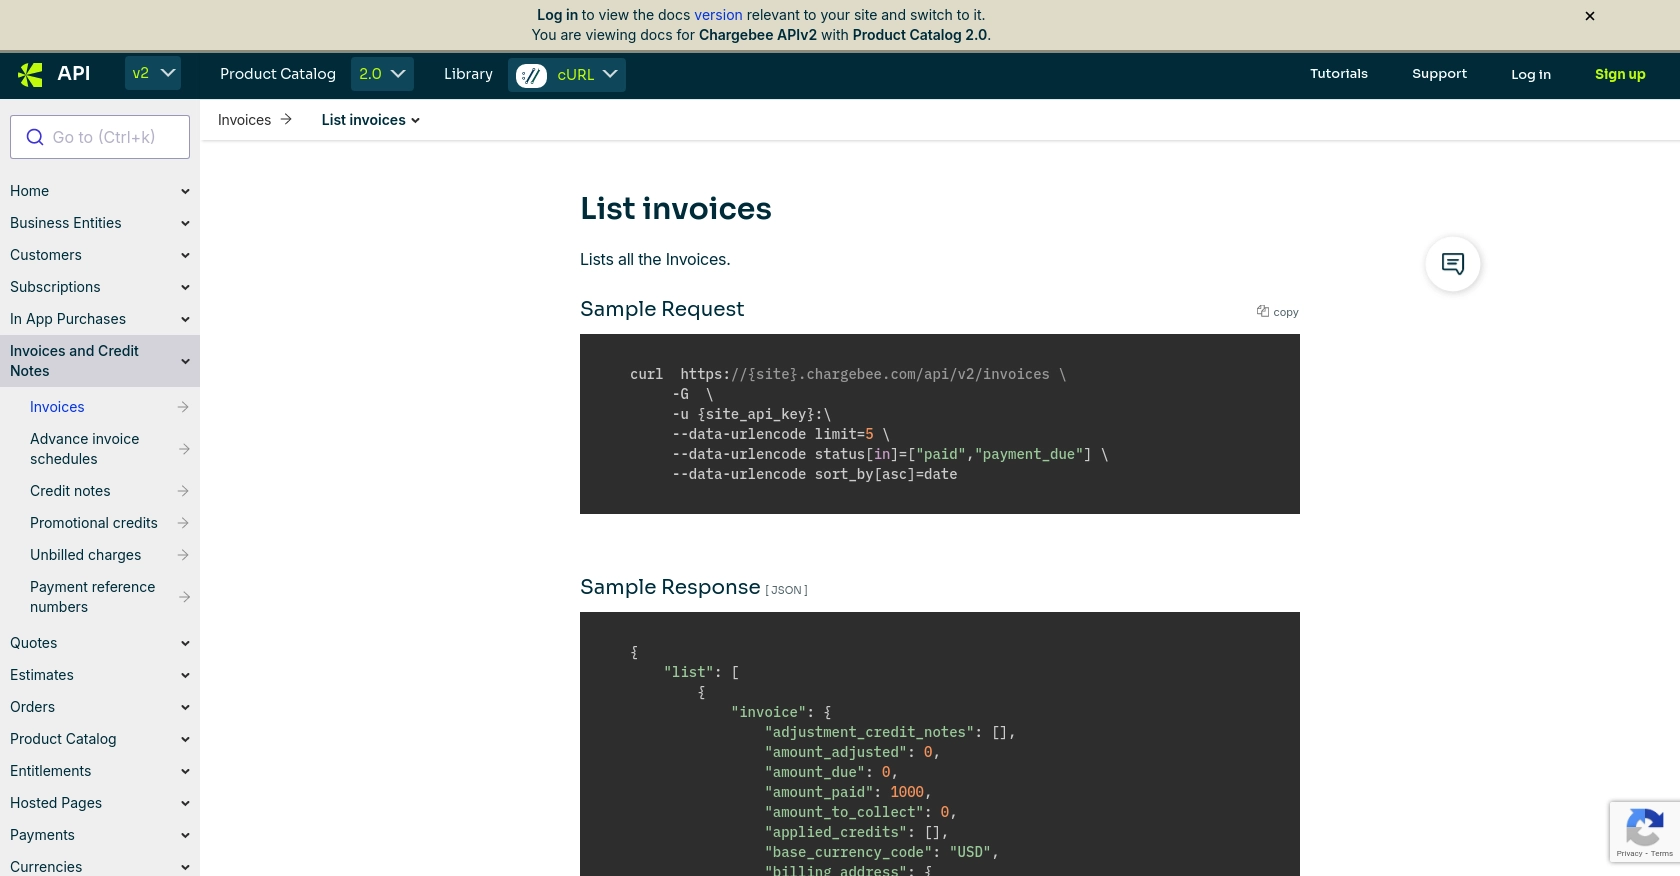
Task: Click the Sample Response JSON code block
Action: [x=940, y=744]
